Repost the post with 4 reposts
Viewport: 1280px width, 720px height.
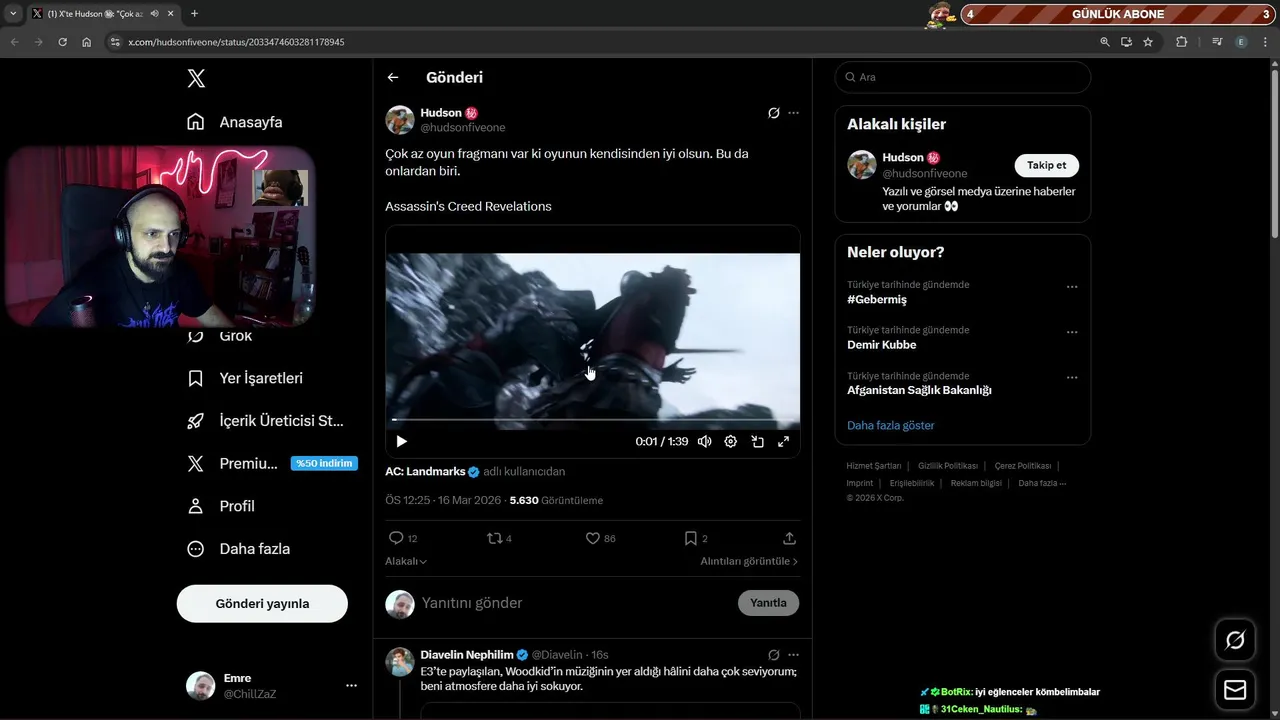click(498, 538)
